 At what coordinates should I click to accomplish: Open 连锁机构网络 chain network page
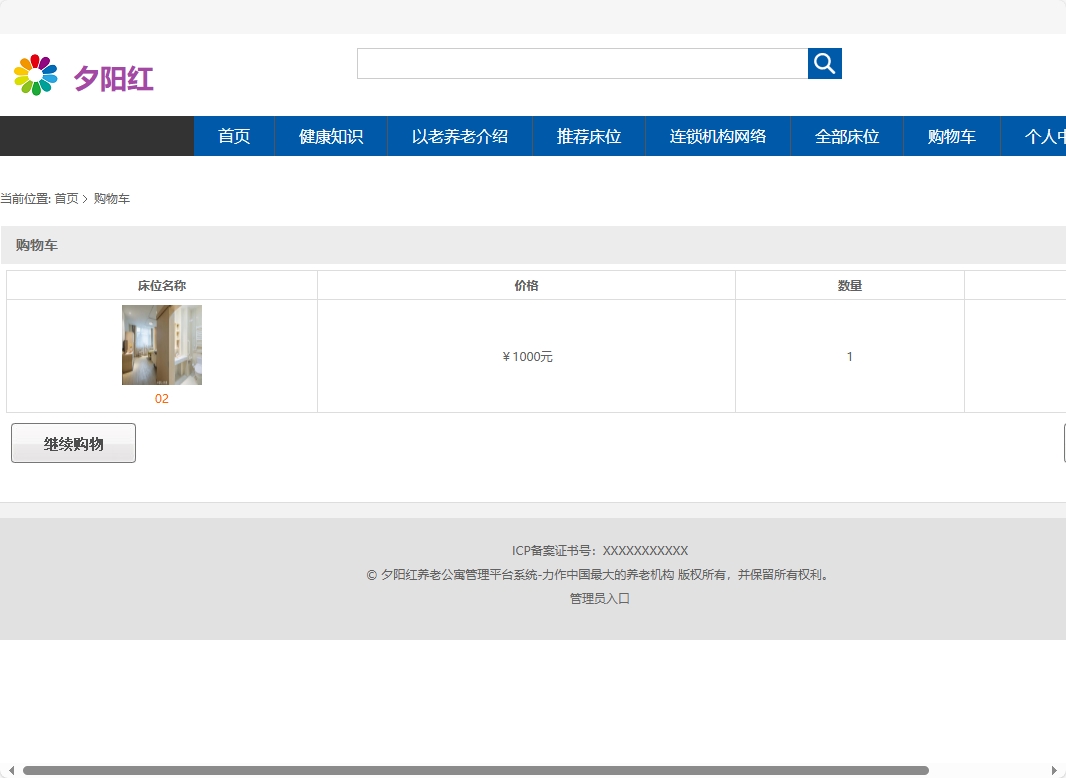pyautogui.click(x=716, y=136)
